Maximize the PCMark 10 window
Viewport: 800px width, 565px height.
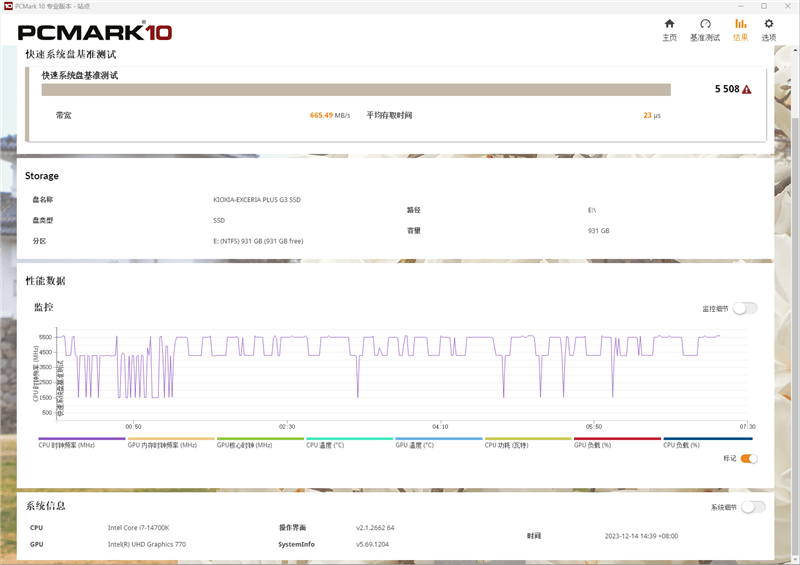coord(763,6)
